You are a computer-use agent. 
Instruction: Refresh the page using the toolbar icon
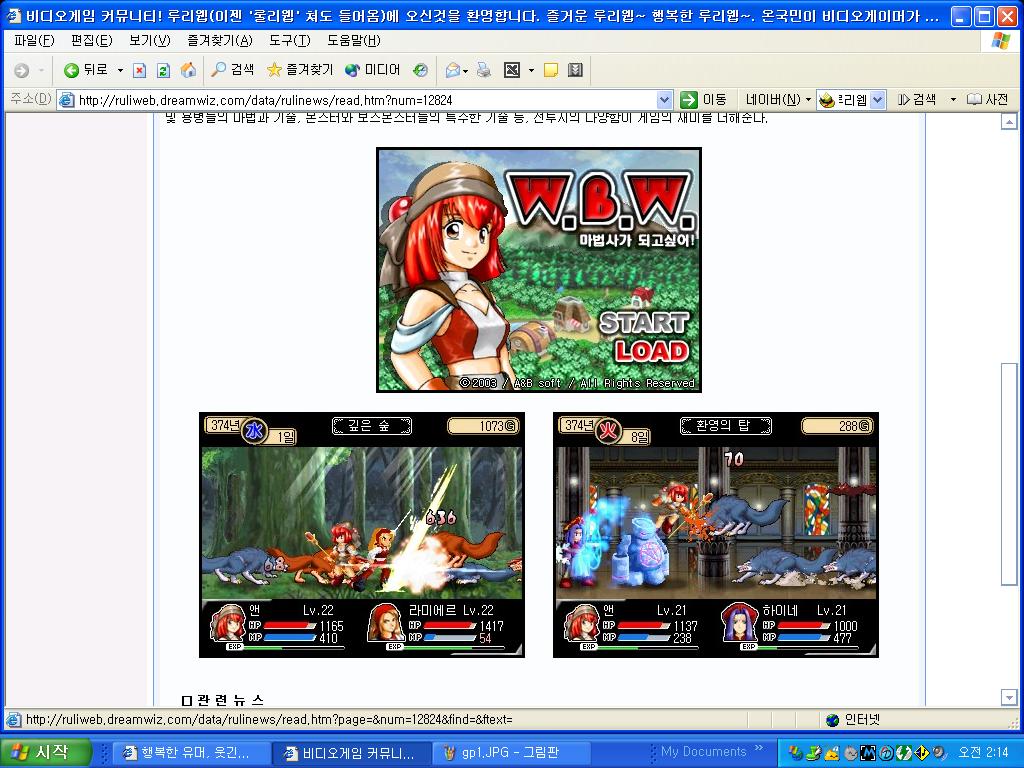(x=162, y=71)
